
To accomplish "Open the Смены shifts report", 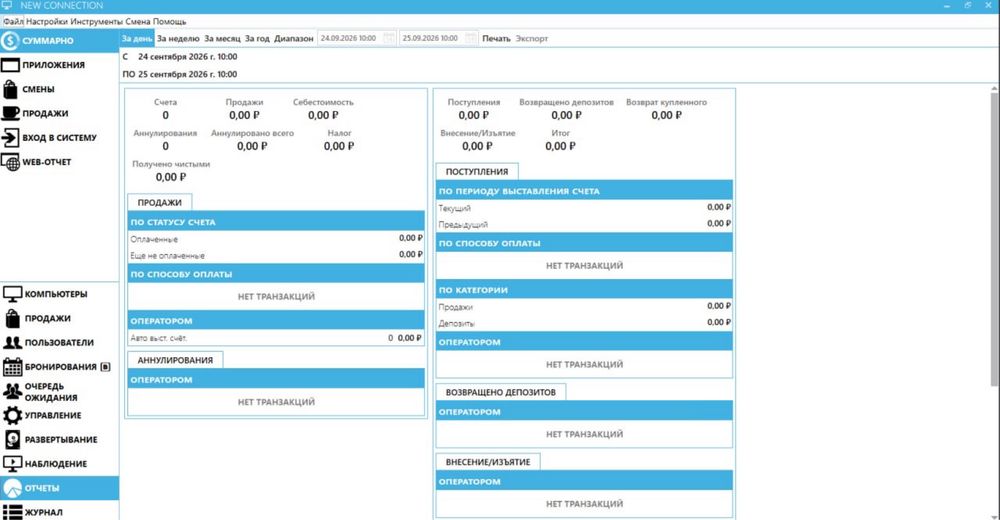I will coord(59,89).
